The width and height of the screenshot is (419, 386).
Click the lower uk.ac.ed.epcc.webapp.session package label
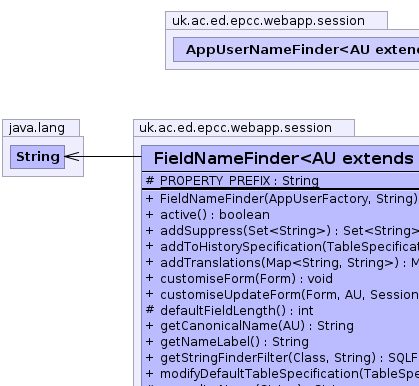pyautogui.click(x=235, y=128)
